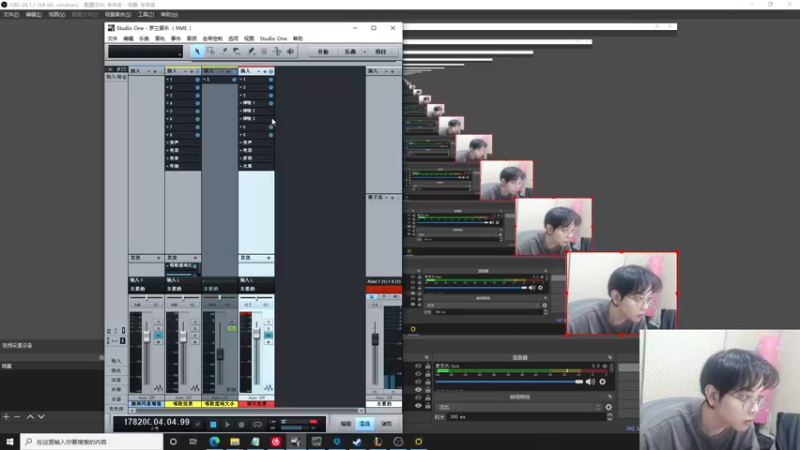The width and height of the screenshot is (800, 450).
Task: Toggle the Loop button in Studio One transport
Action: point(257,424)
